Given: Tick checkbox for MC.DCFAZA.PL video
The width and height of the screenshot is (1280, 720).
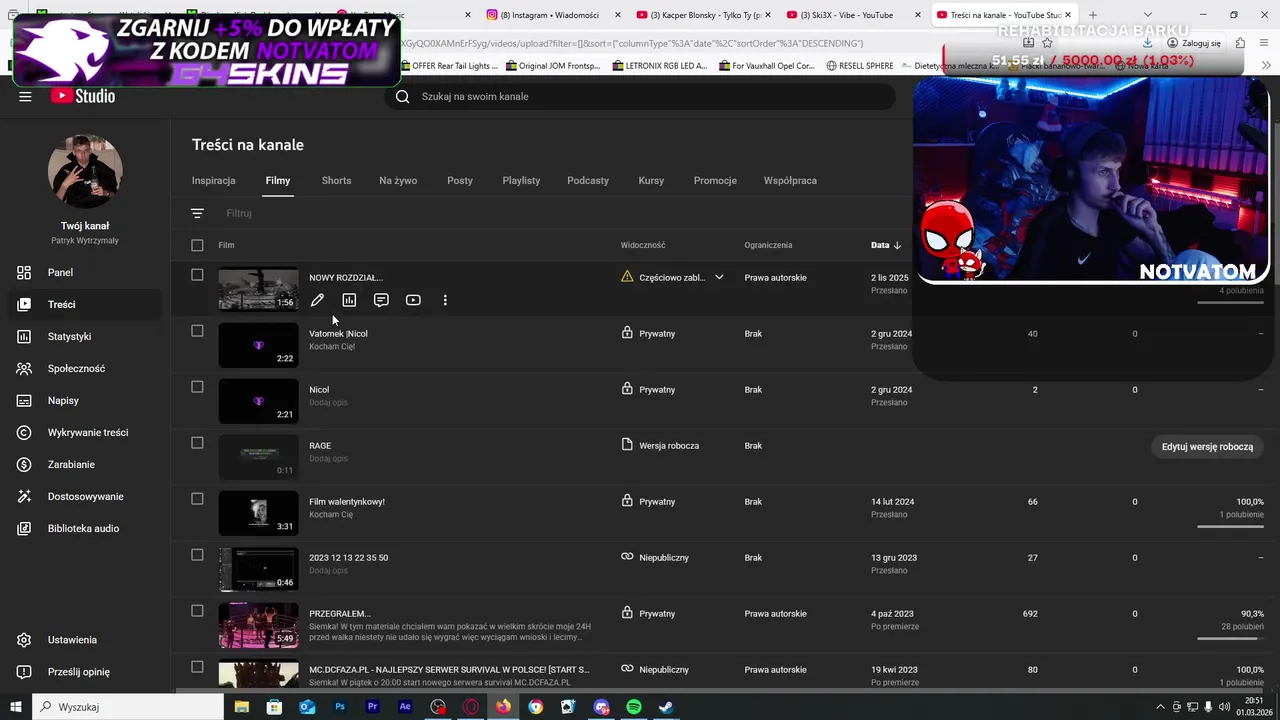Looking at the screenshot, I should coord(197,667).
